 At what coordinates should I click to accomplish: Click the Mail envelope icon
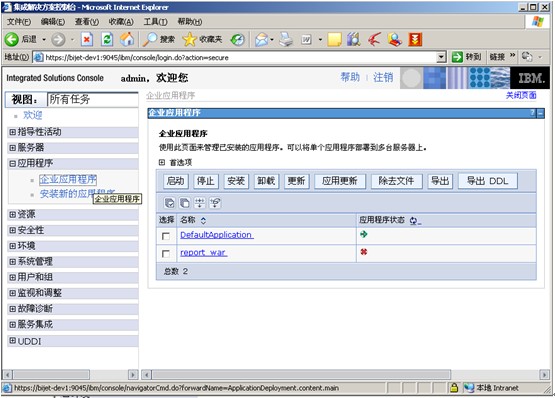pyautogui.click(x=262, y=39)
